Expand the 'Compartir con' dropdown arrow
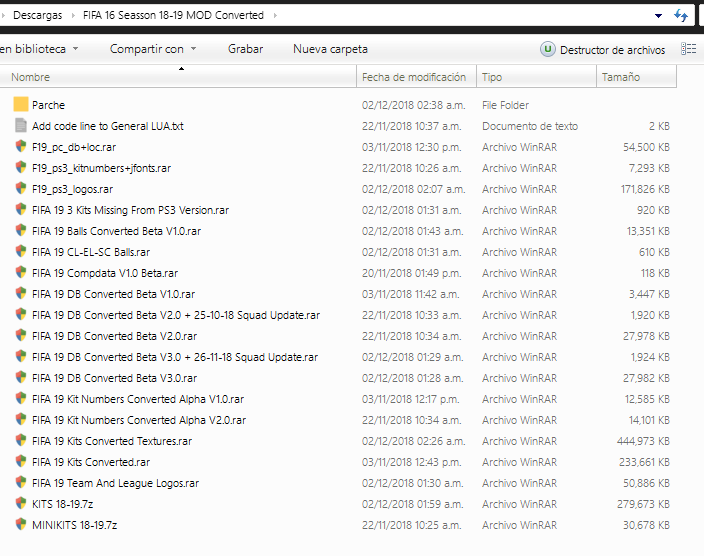 (x=194, y=49)
